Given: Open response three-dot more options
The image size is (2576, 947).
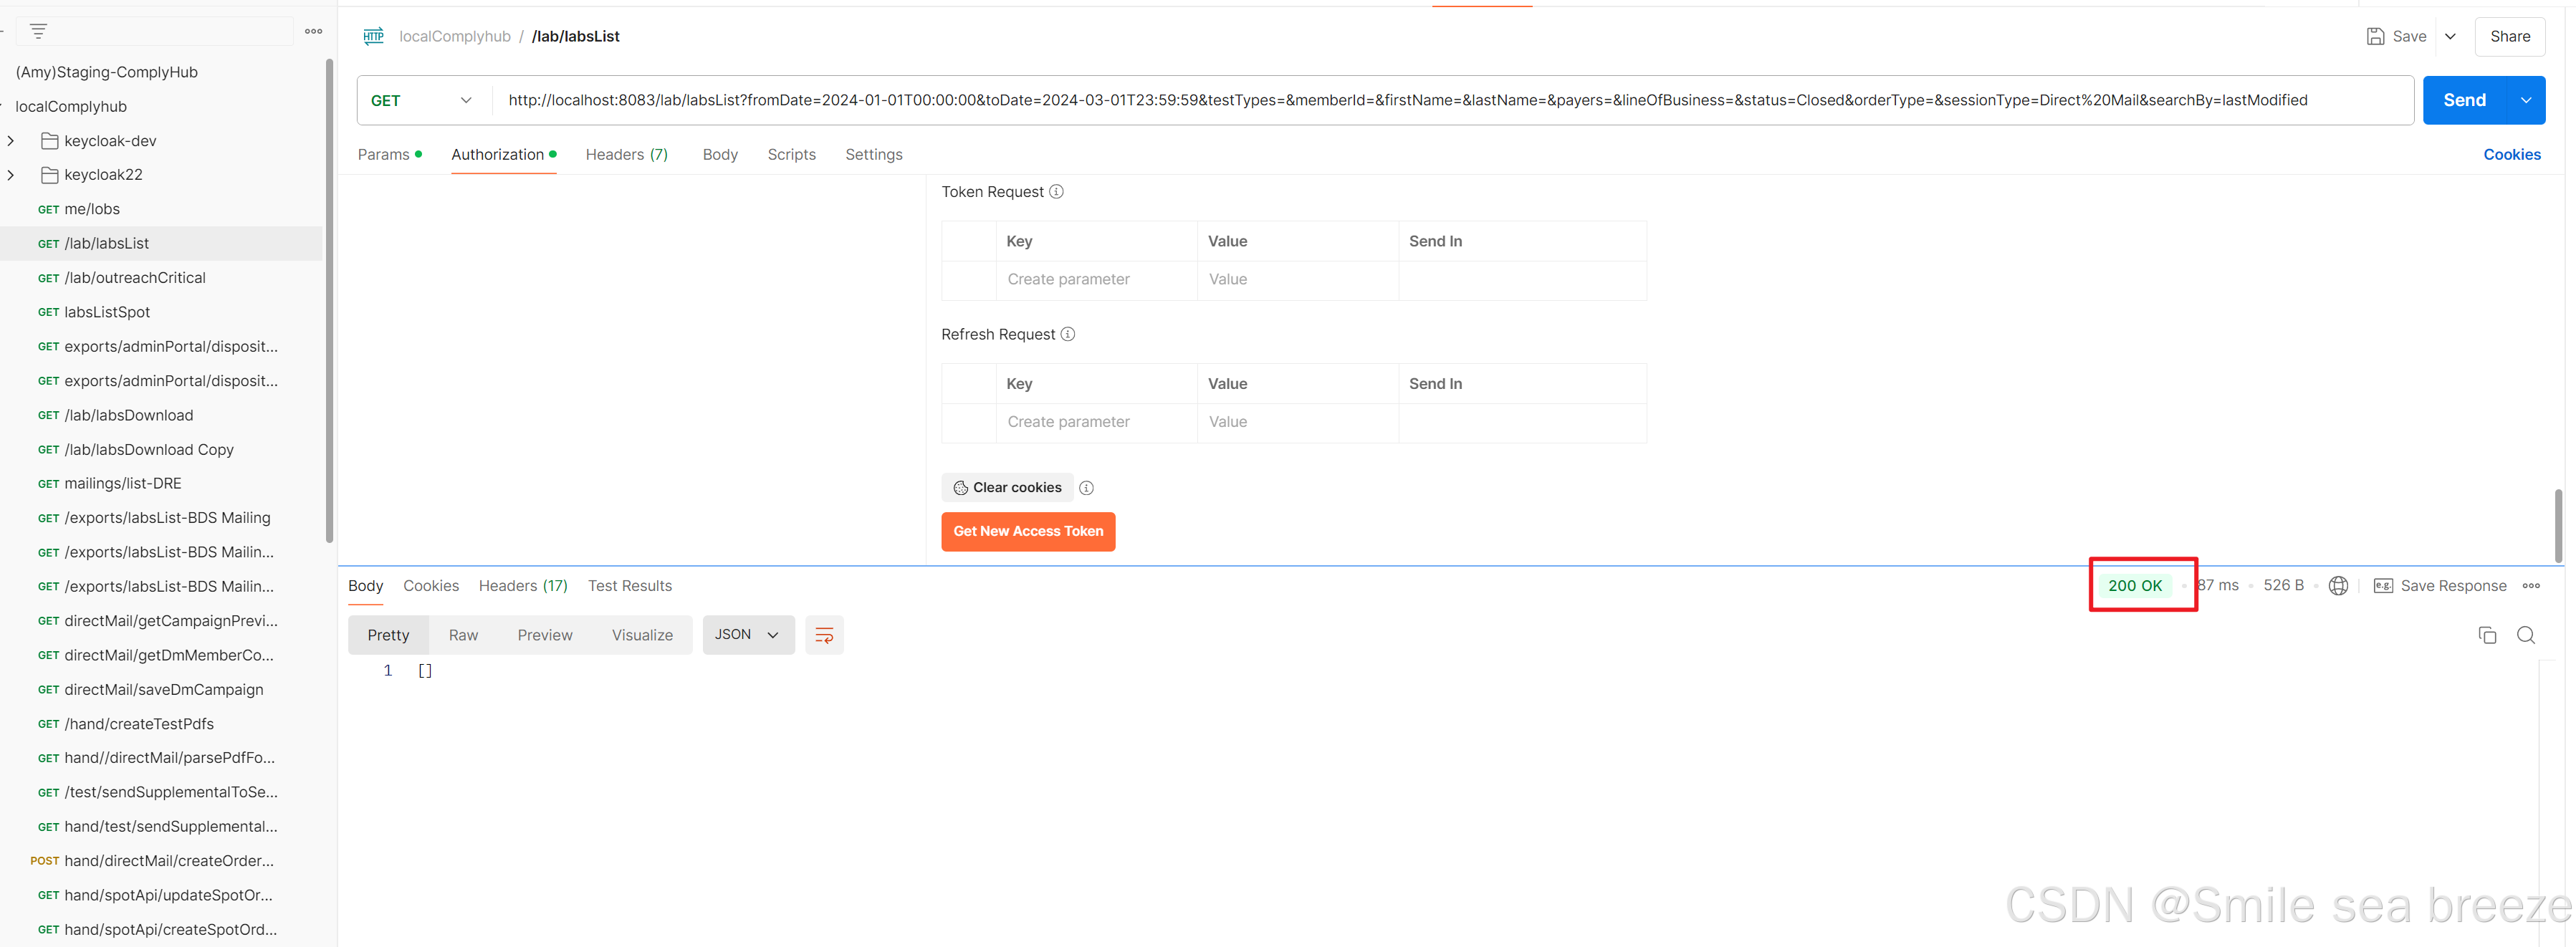Looking at the screenshot, I should [x=2531, y=586].
